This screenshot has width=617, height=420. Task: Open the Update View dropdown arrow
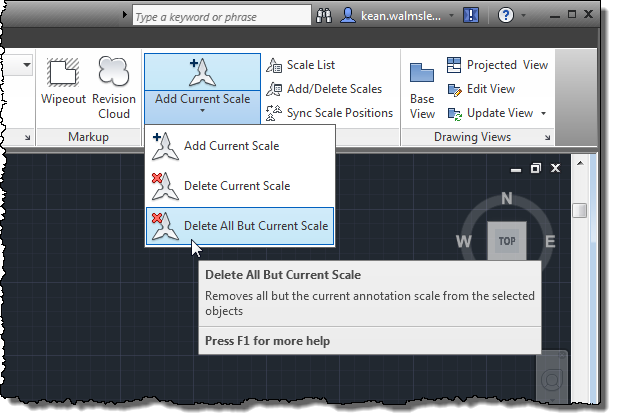pos(544,113)
